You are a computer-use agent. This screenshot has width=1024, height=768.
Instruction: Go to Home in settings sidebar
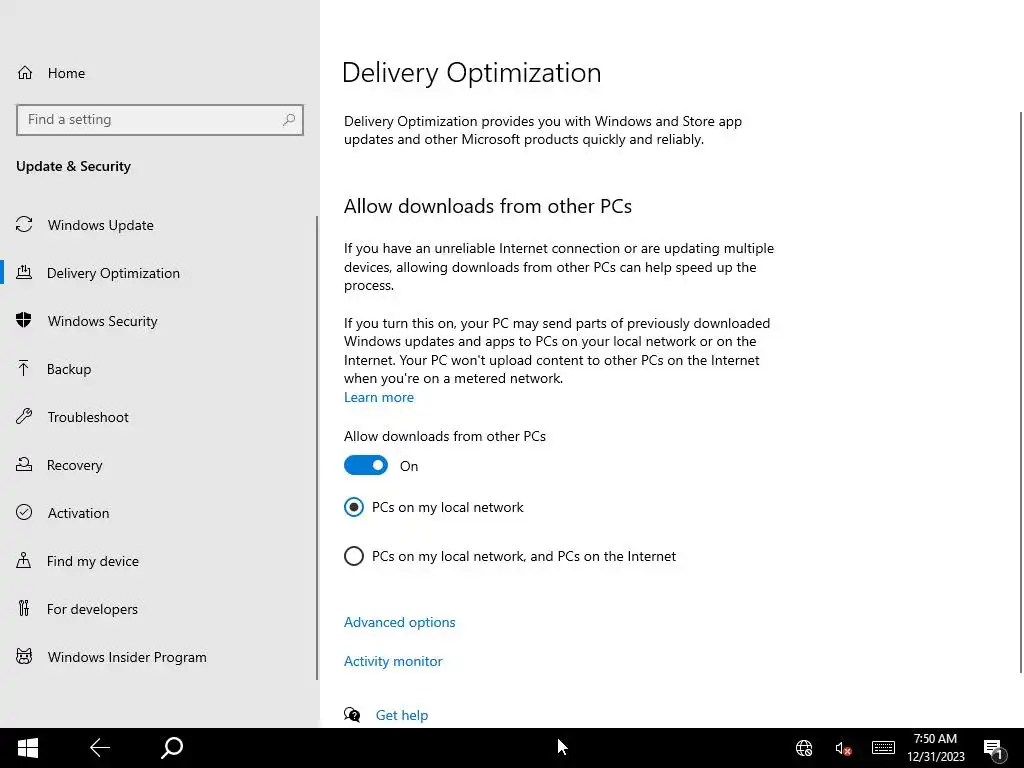pyautogui.click(x=160, y=72)
